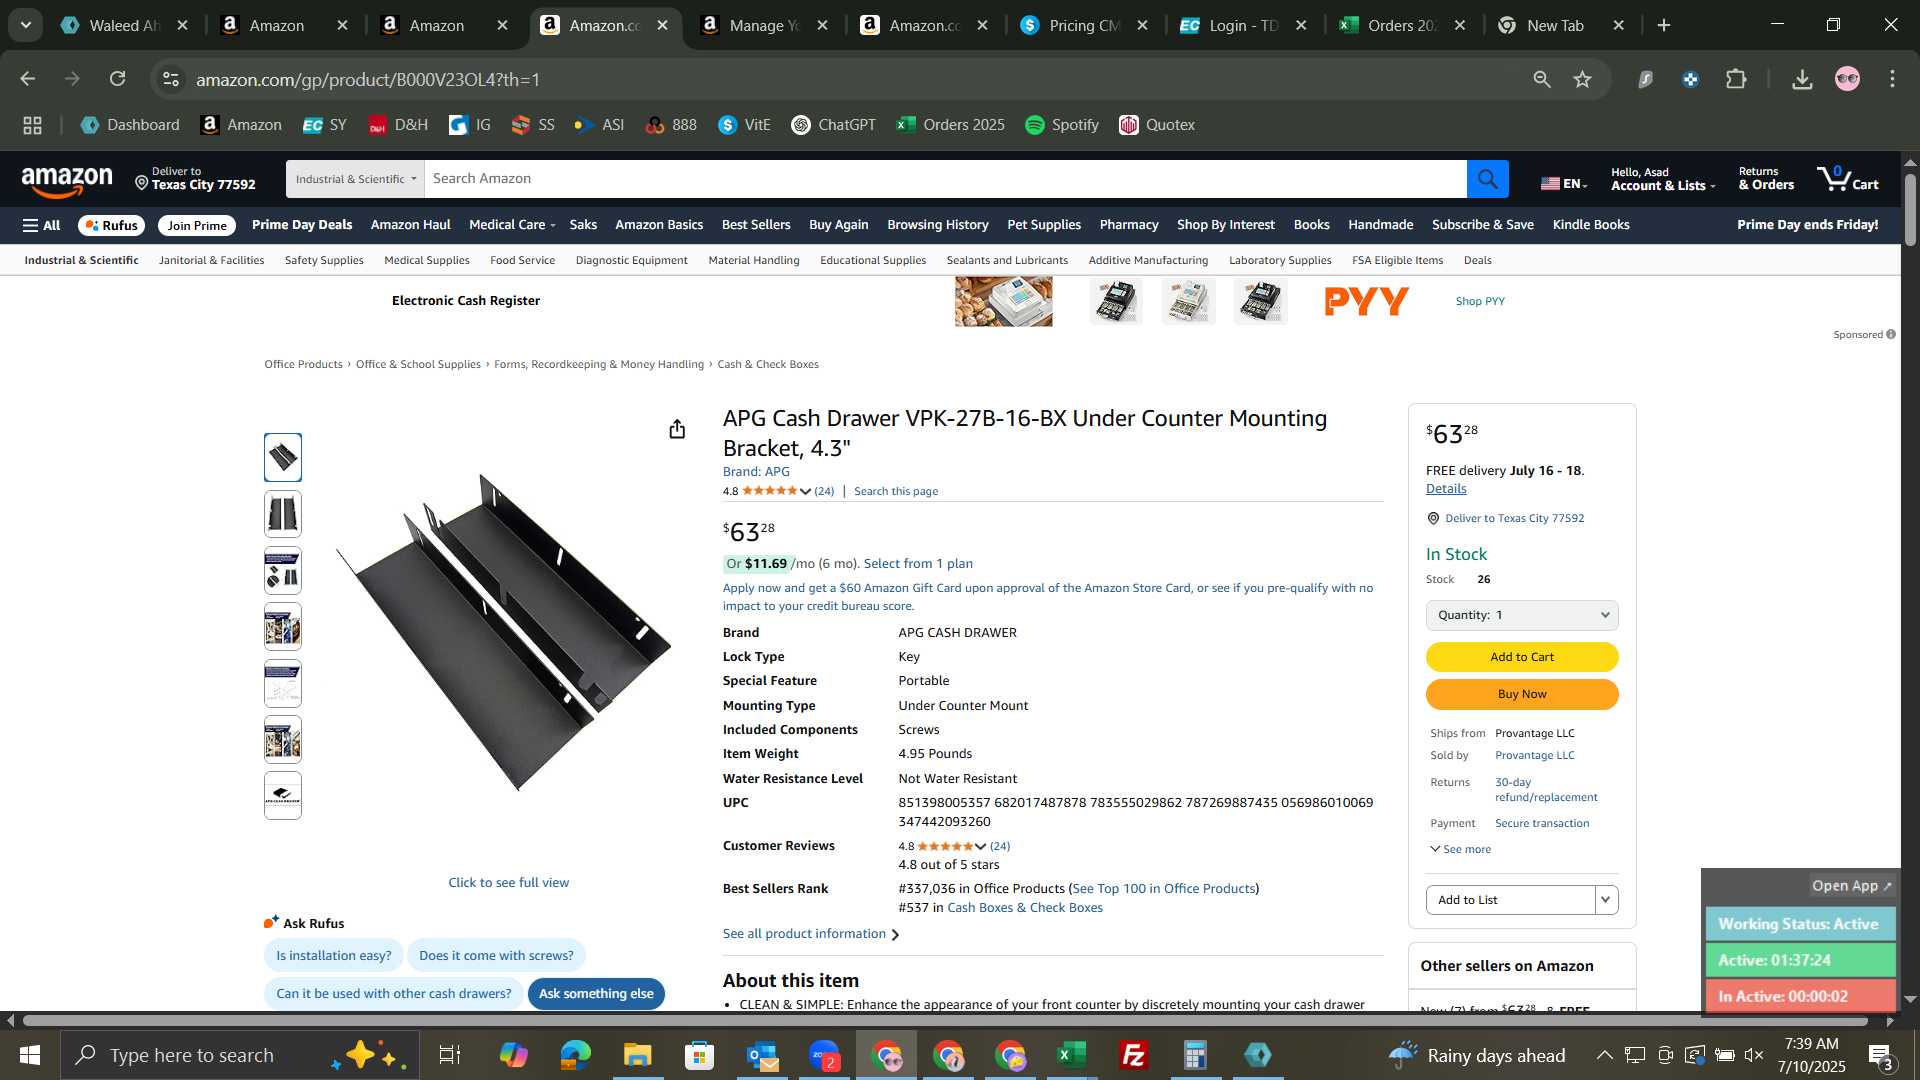Open Excel from the taskbar
The width and height of the screenshot is (1920, 1080).
1072,1055
